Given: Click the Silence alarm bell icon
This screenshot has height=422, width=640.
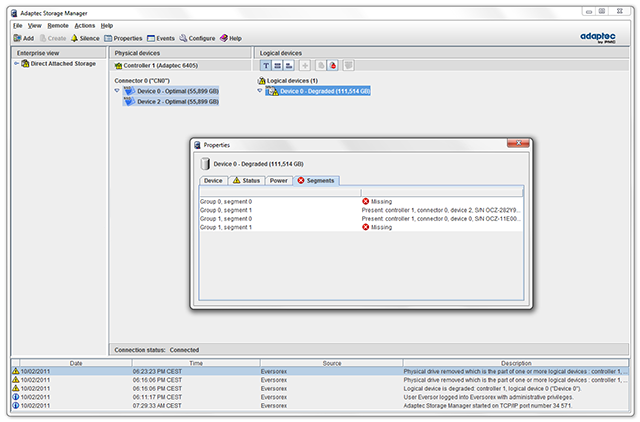Looking at the screenshot, I should (x=74, y=38).
